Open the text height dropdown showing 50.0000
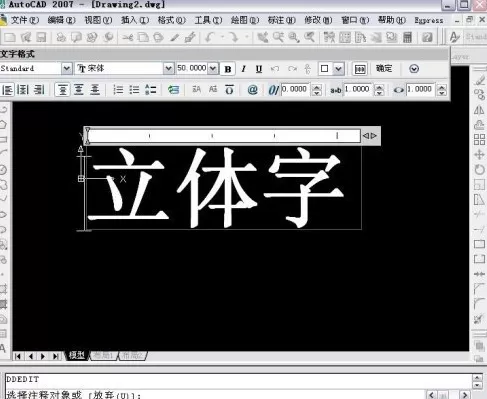Image resolution: width=487 pixels, height=399 pixels. coord(213,69)
